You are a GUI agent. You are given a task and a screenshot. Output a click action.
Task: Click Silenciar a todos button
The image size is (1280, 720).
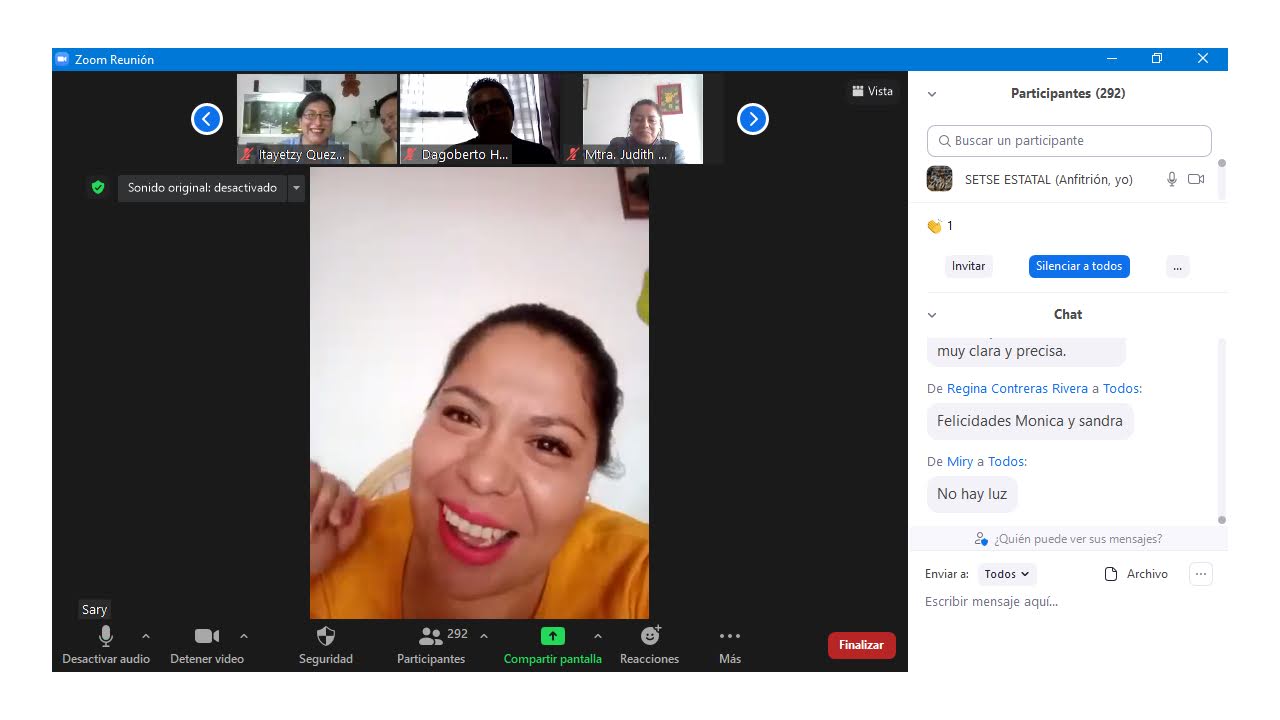[x=1079, y=267]
